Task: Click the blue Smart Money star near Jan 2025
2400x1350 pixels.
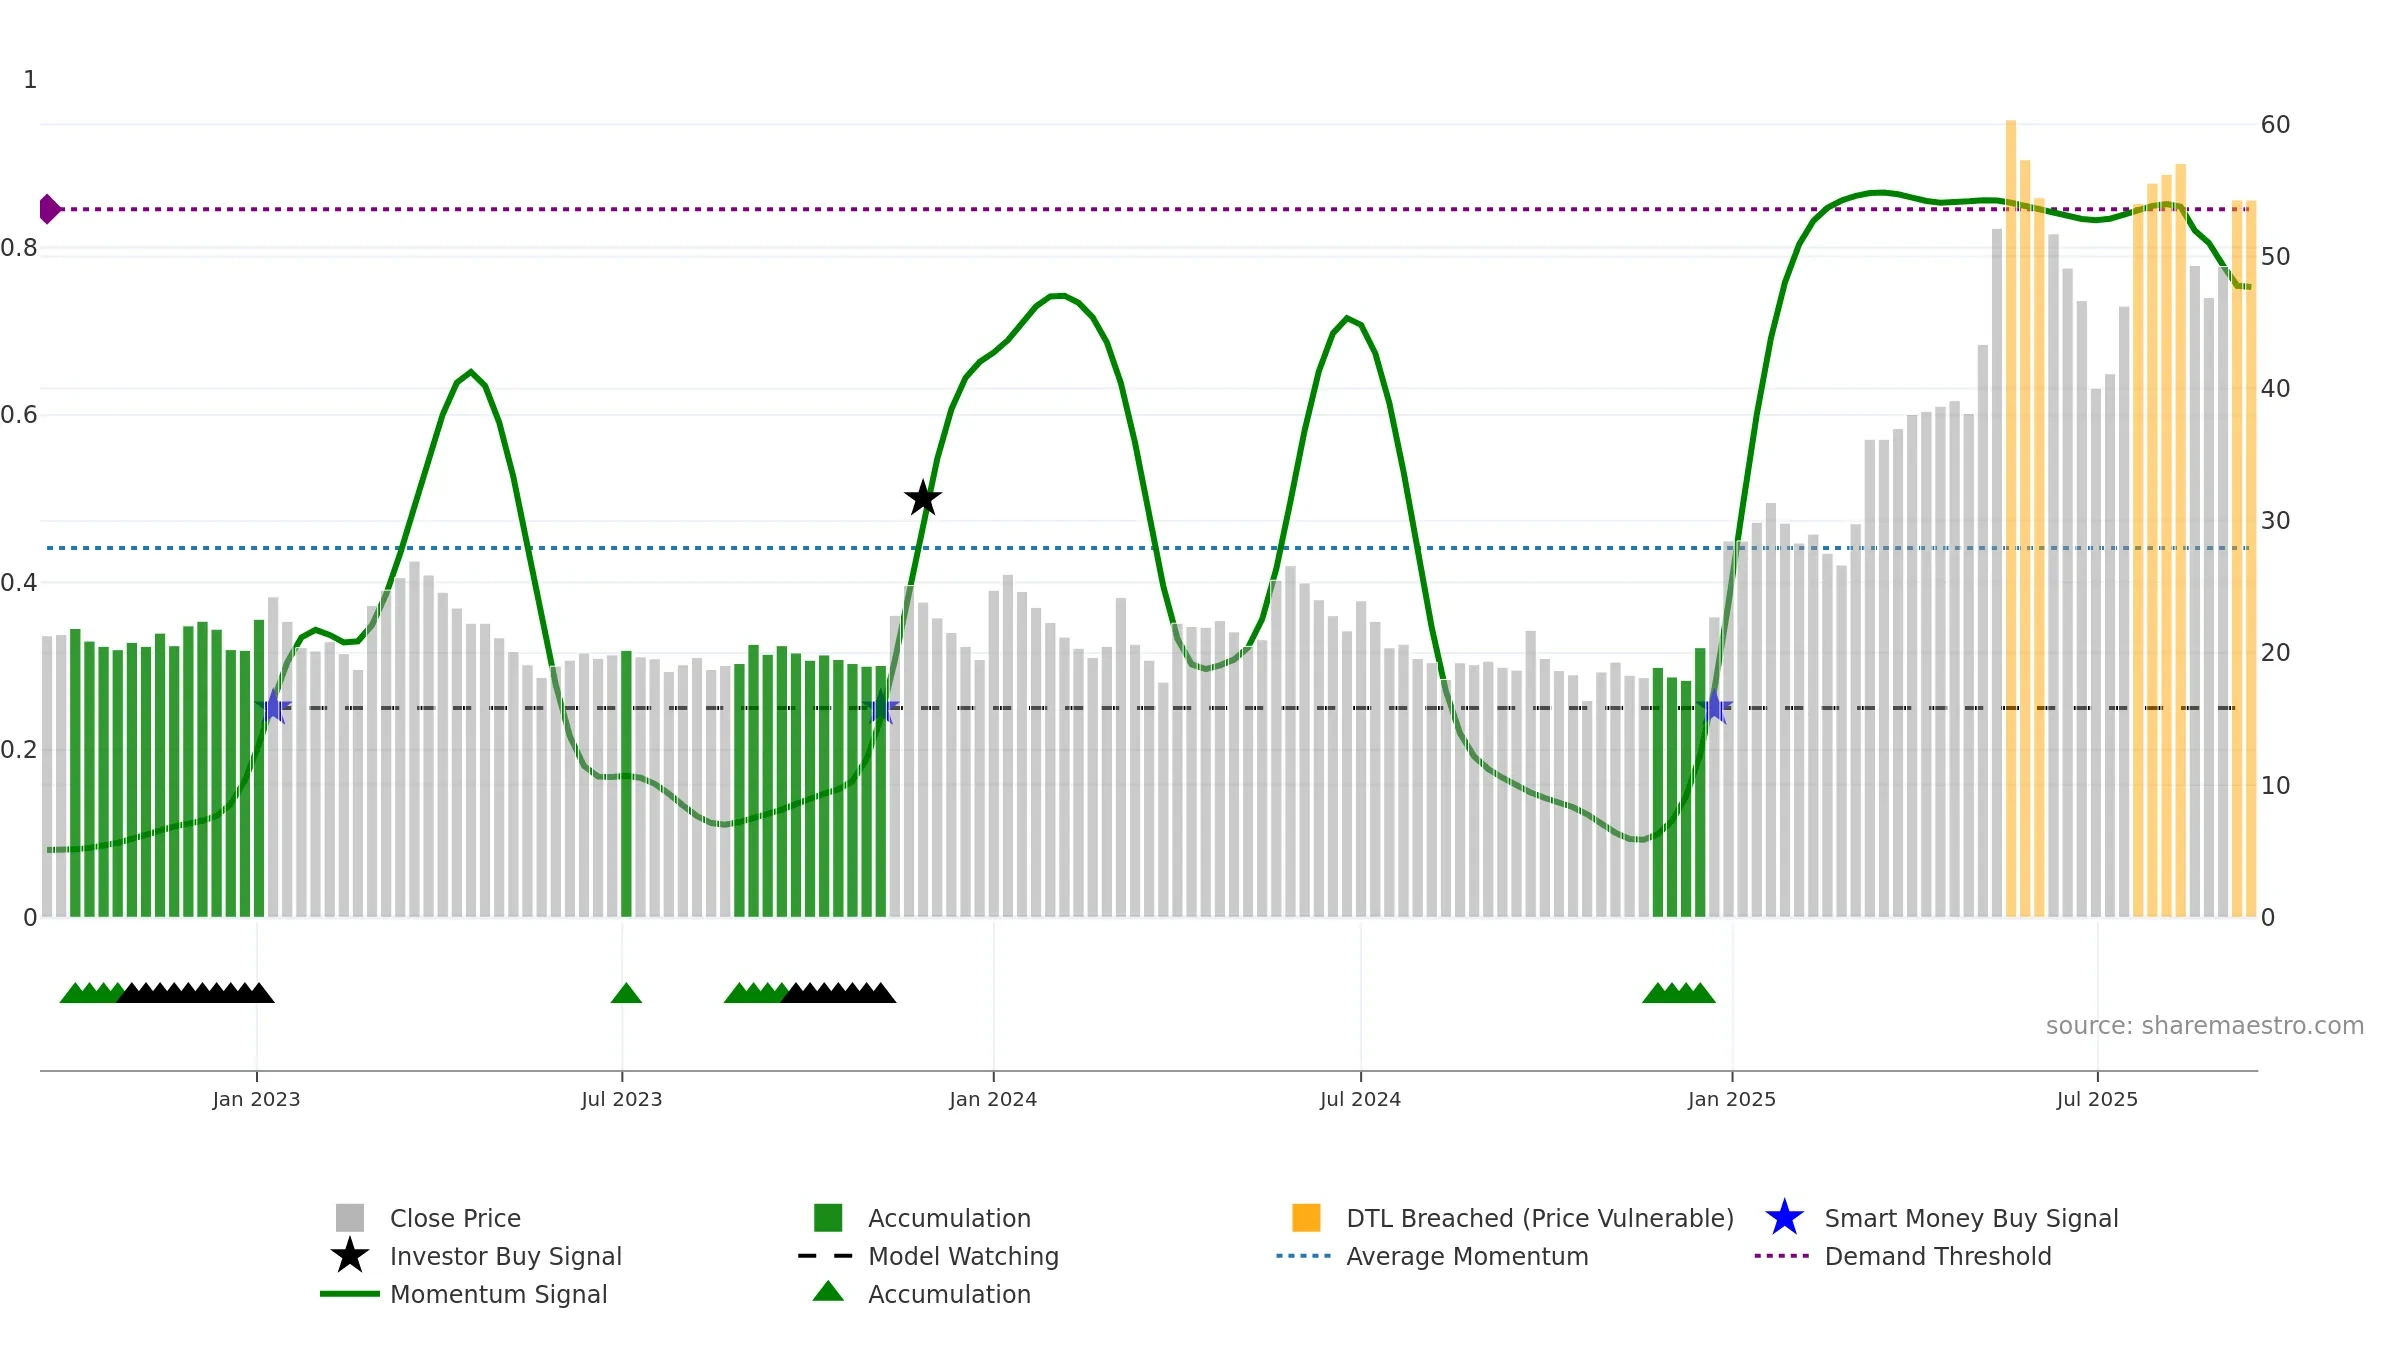Action: tap(1715, 706)
